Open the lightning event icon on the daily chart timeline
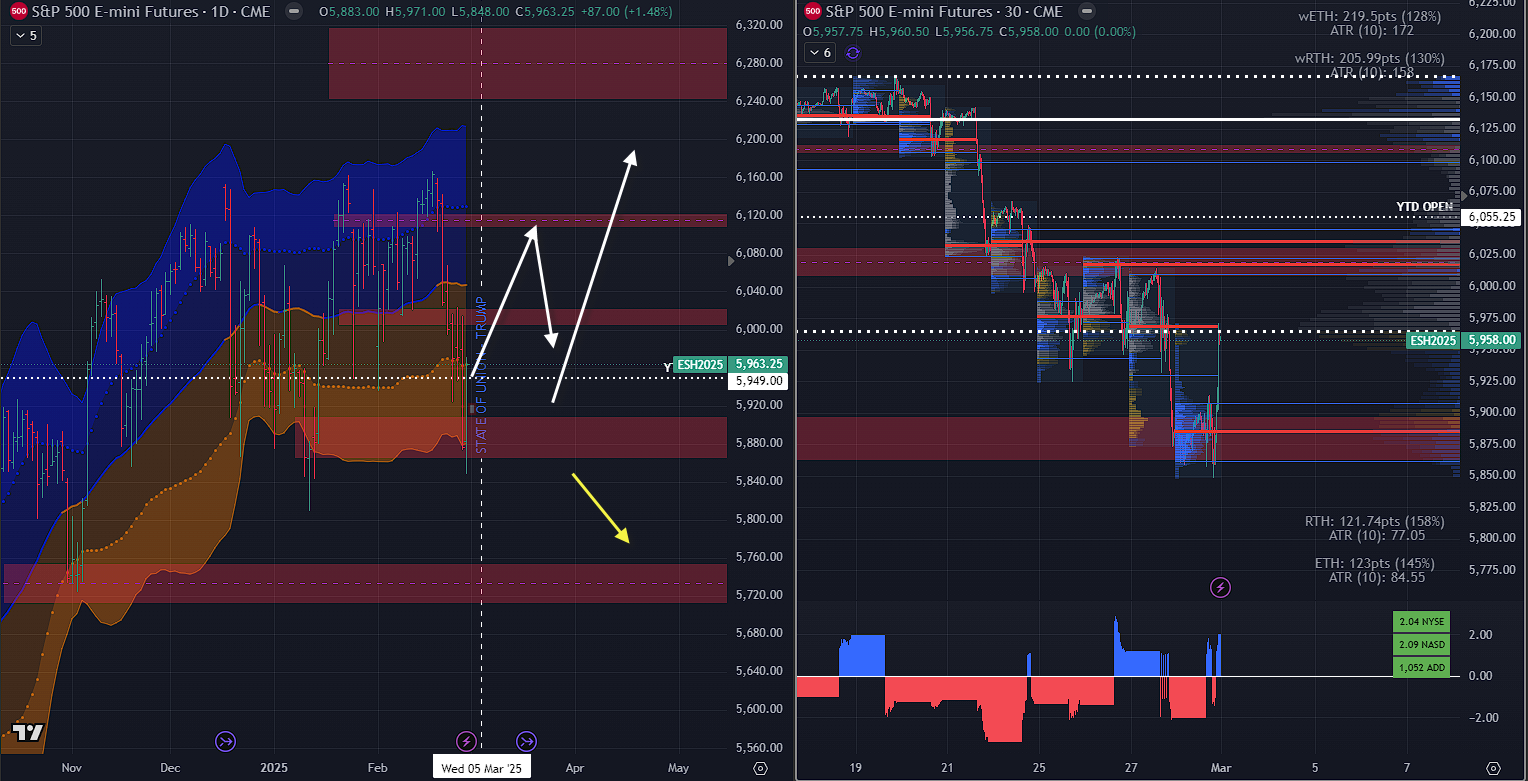 tap(466, 741)
